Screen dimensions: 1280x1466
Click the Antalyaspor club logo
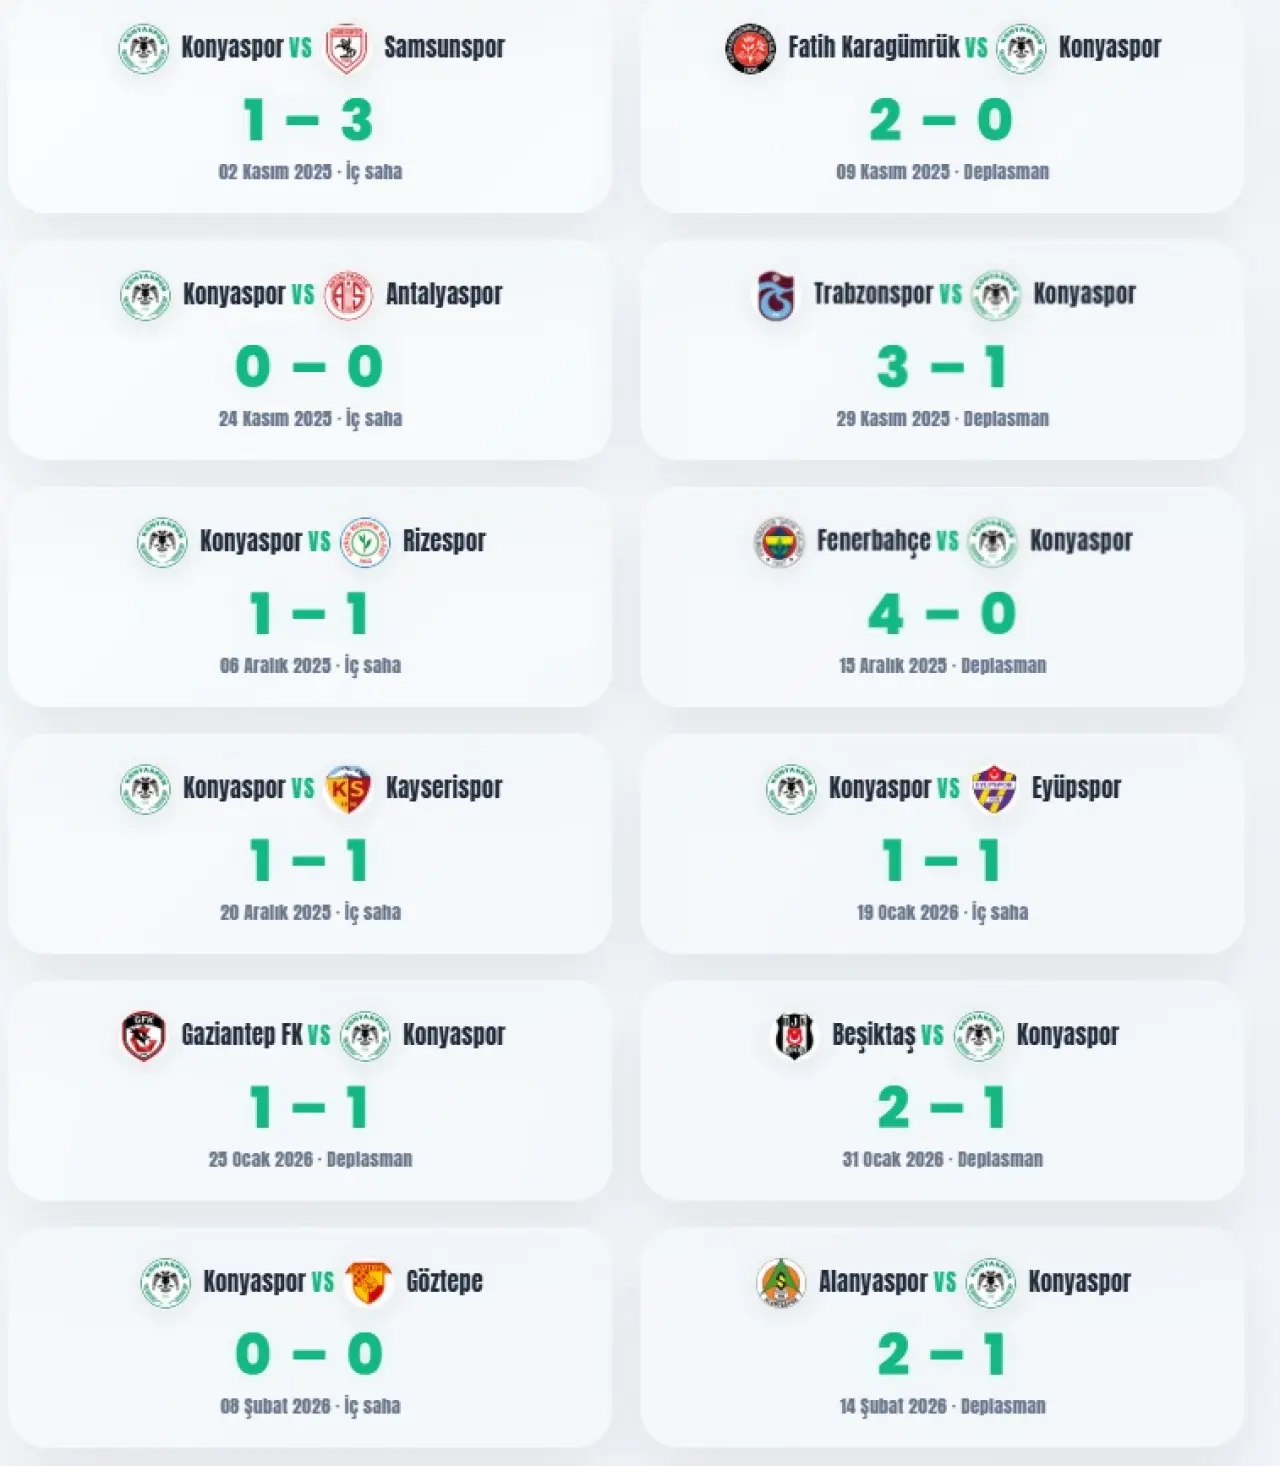(x=348, y=295)
